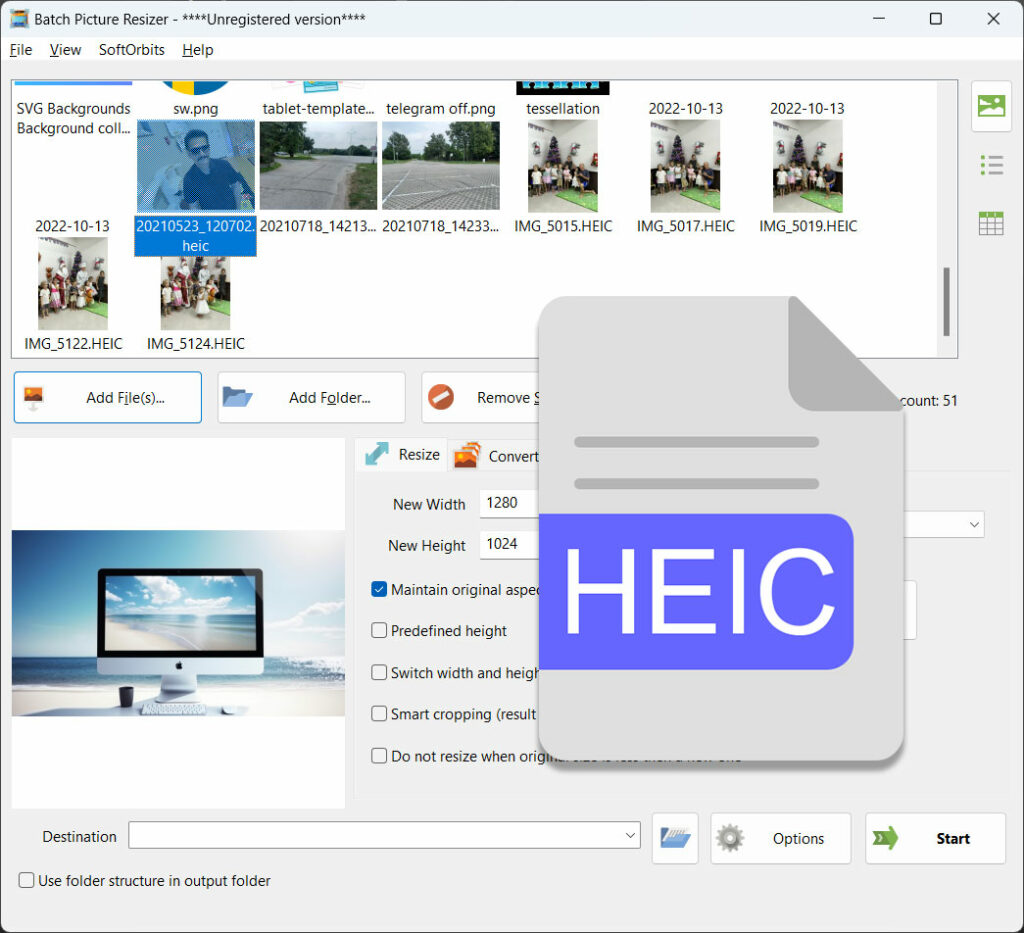Open the View menu
Screen dimensions: 1024x933
click(65, 50)
